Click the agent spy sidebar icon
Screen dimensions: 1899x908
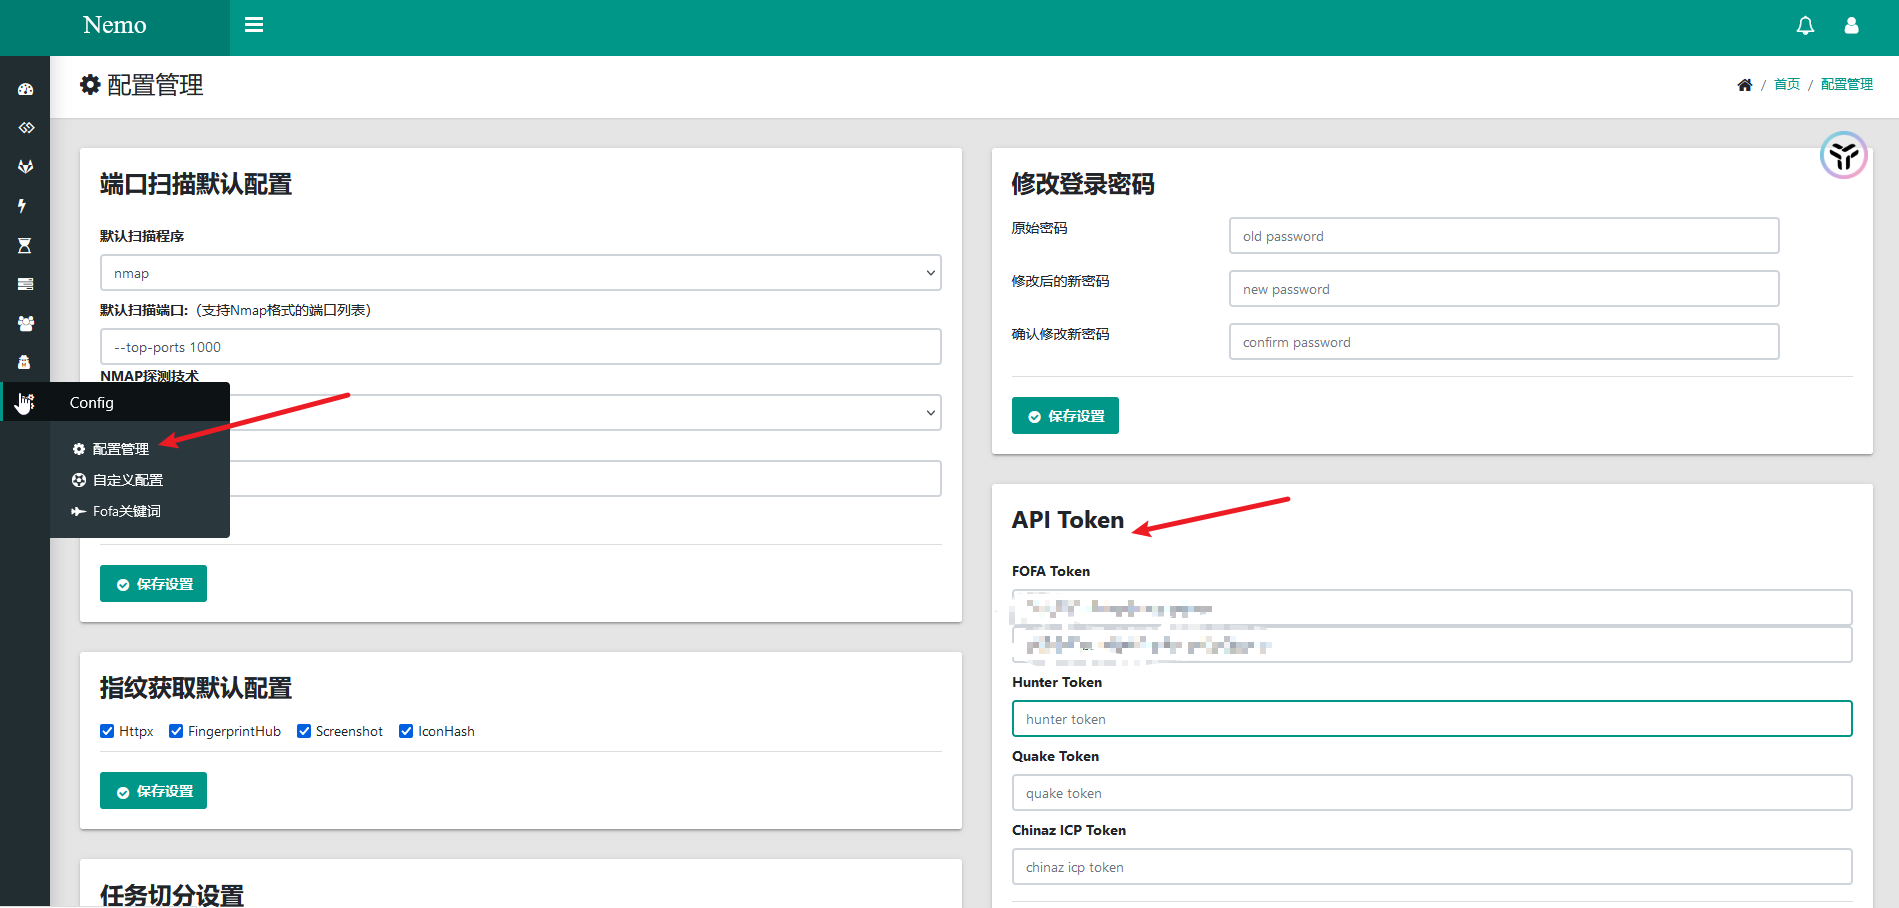click(x=25, y=362)
